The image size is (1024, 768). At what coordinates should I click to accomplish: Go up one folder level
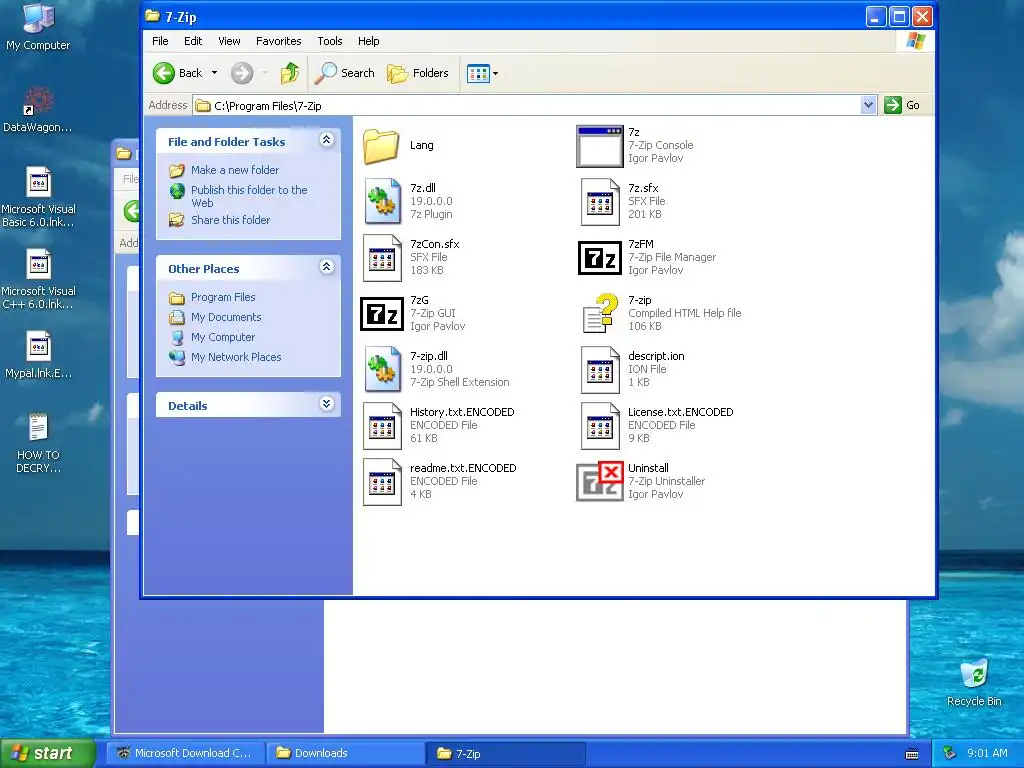tap(289, 73)
